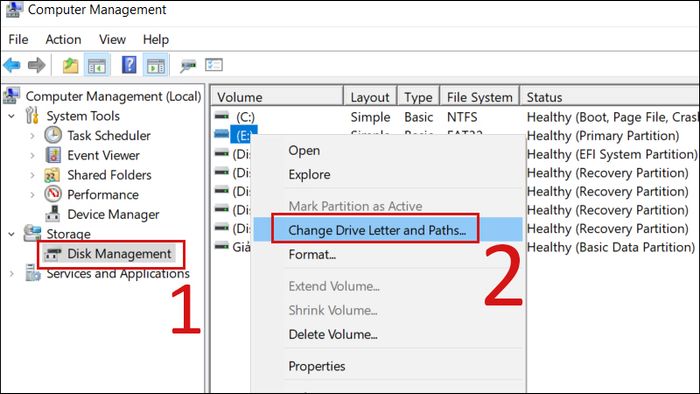The height and width of the screenshot is (394, 700).
Task: Sort by the Type column header
Action: 418,97
